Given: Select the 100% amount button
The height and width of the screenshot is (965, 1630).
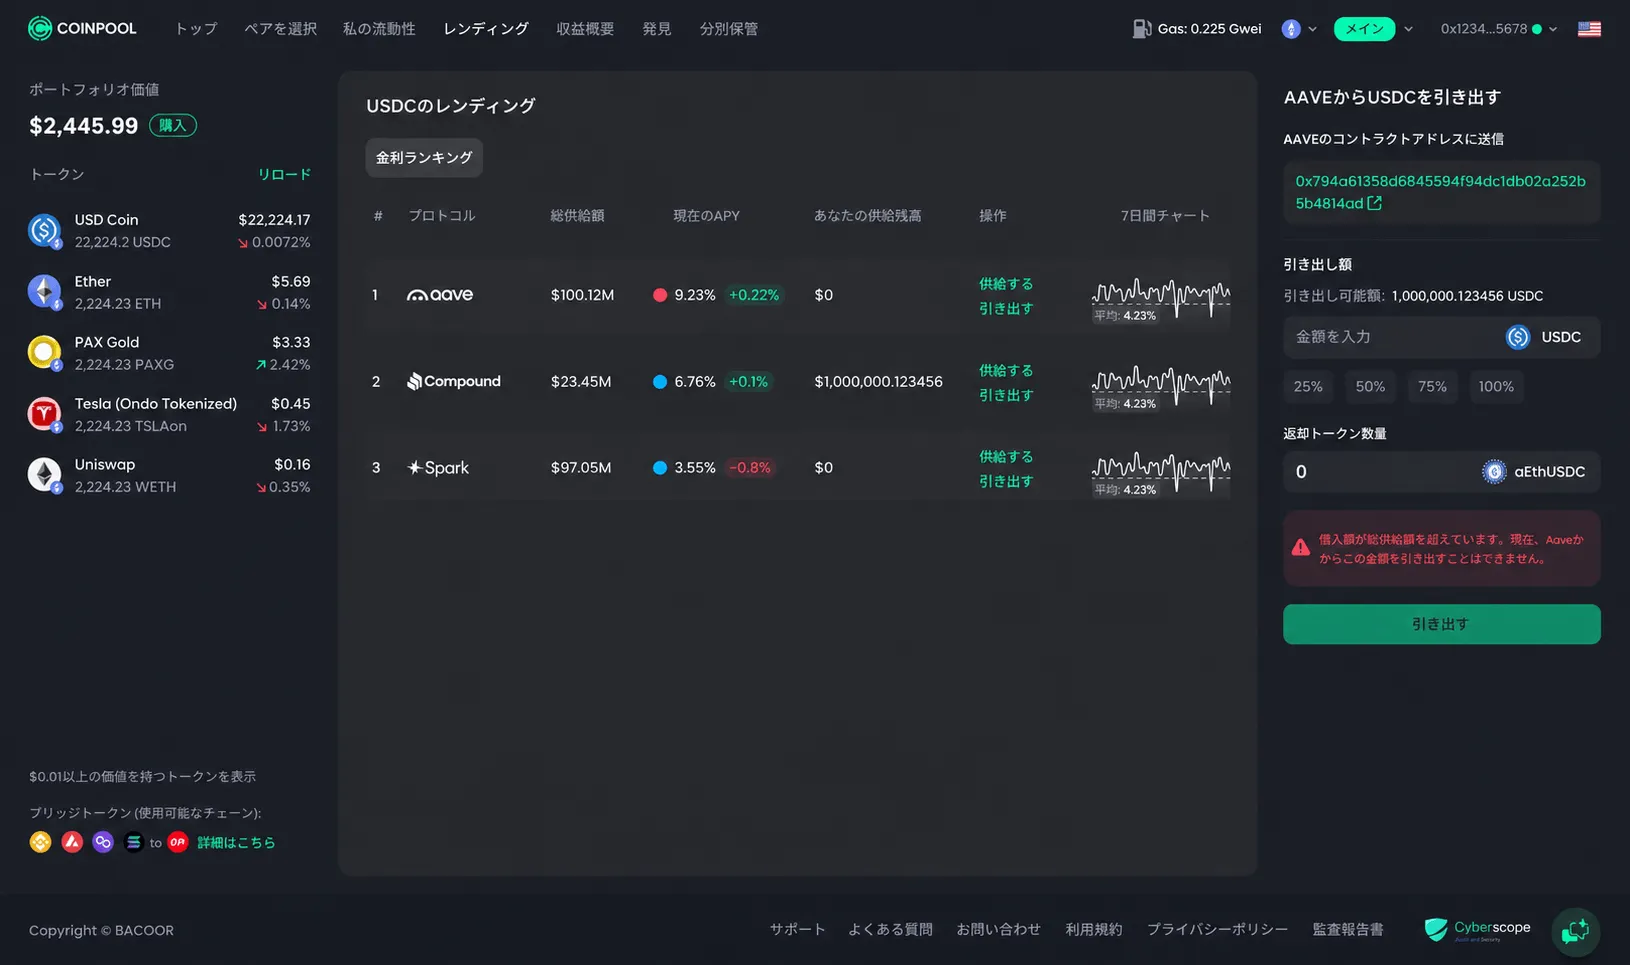Looking at the screenshot, I should click(x=1496, y=387).
